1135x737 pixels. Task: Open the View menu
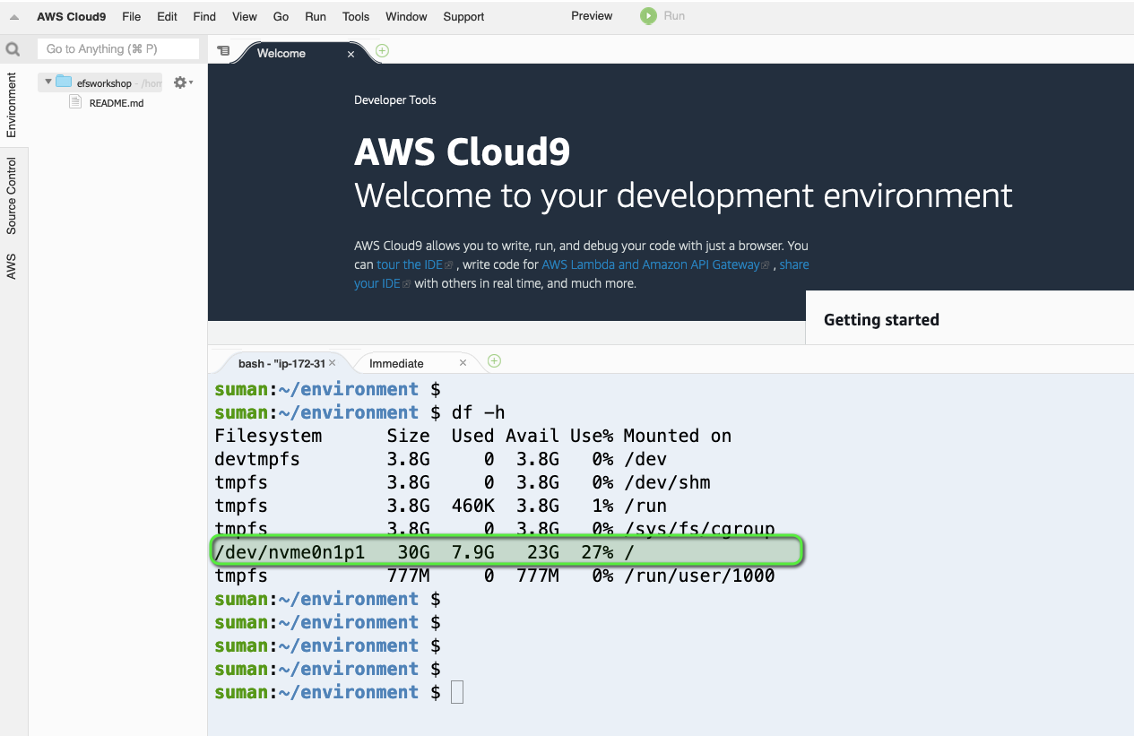coord(245,17)
